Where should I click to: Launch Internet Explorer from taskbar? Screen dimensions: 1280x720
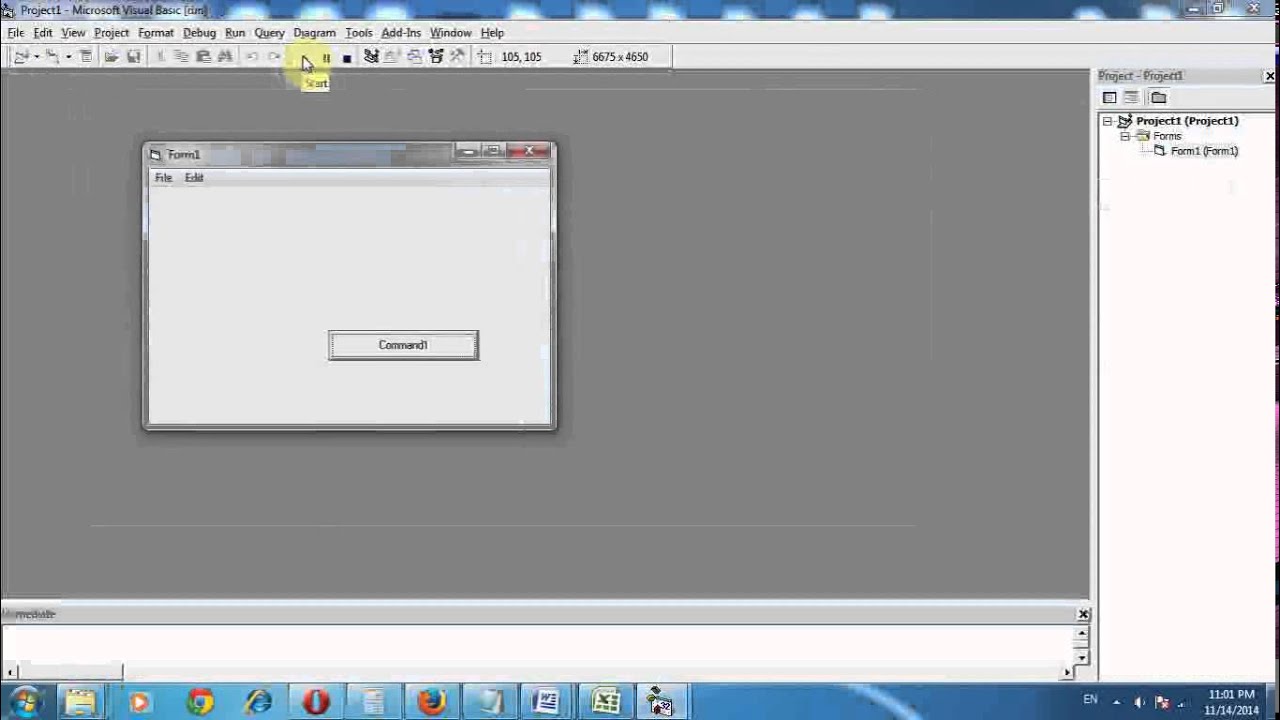259,702
